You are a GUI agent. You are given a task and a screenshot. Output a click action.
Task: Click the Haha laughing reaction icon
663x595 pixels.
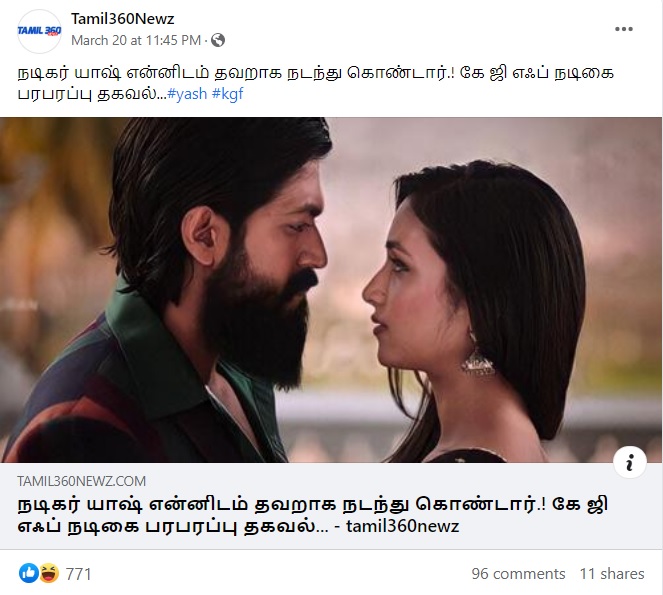pyautogui.click(x=49, y=573)
